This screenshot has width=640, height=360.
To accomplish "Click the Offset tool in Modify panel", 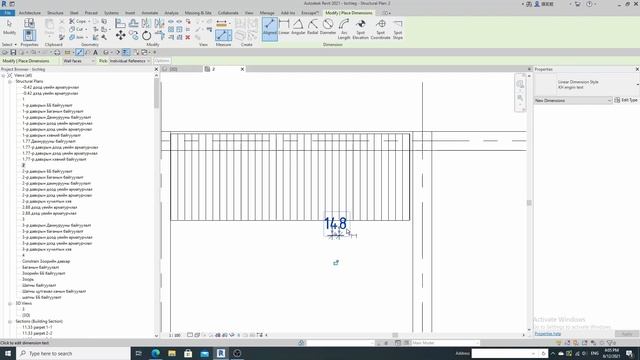I will (133, 23).
